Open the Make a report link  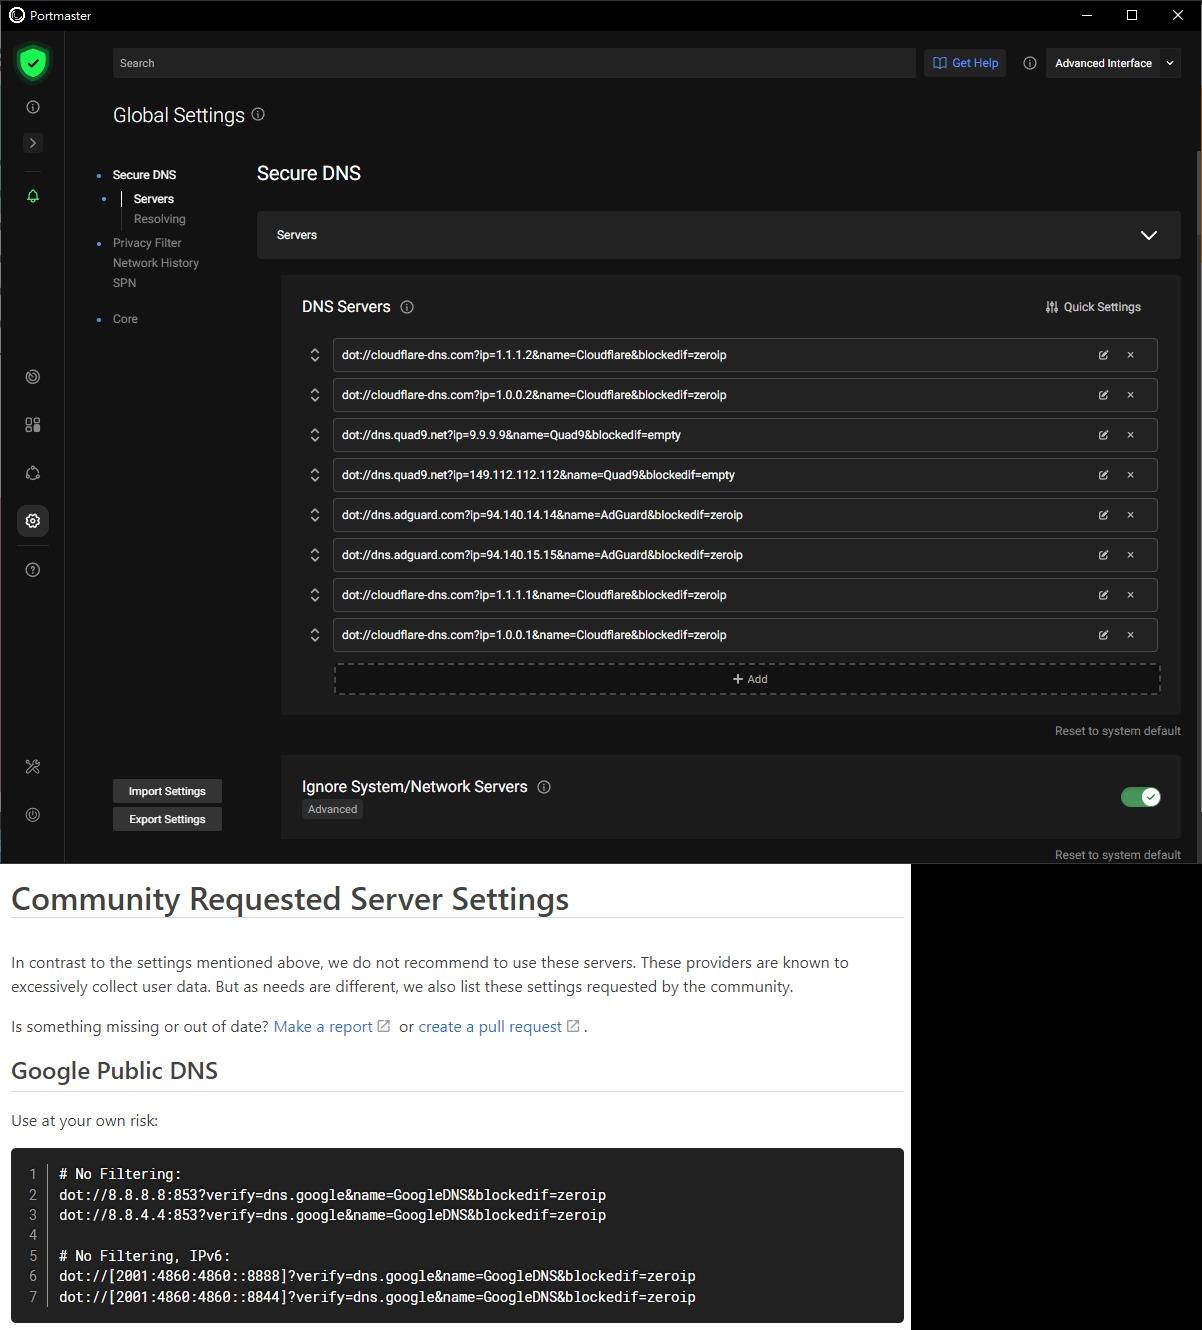(323, 1027)
